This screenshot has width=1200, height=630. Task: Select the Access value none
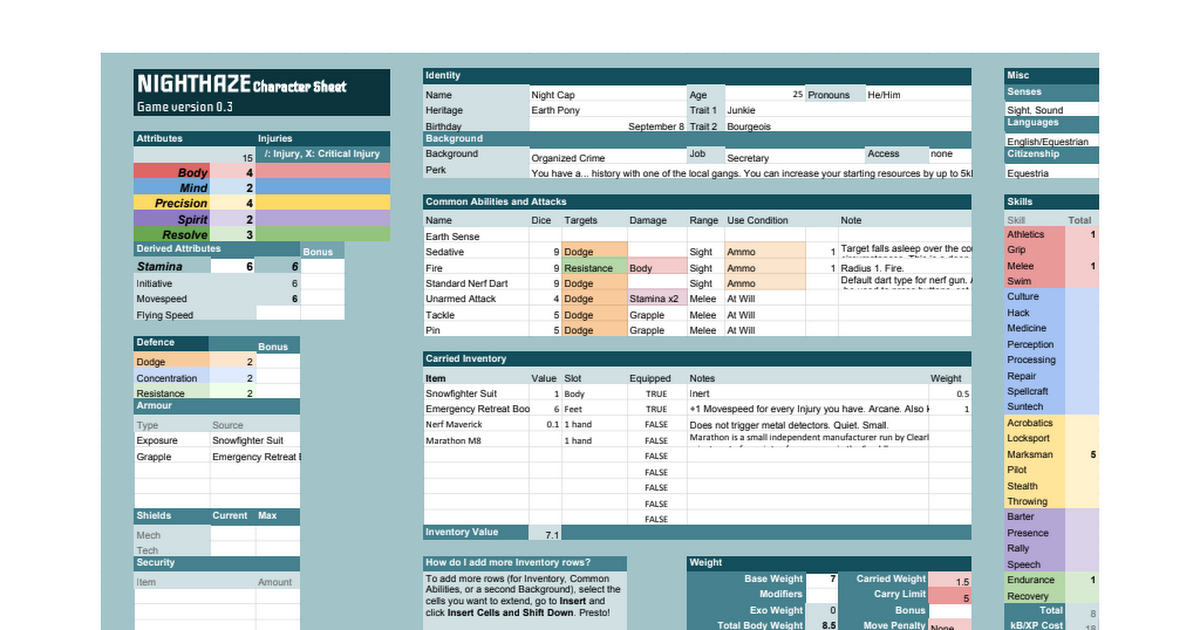point(950,154)
